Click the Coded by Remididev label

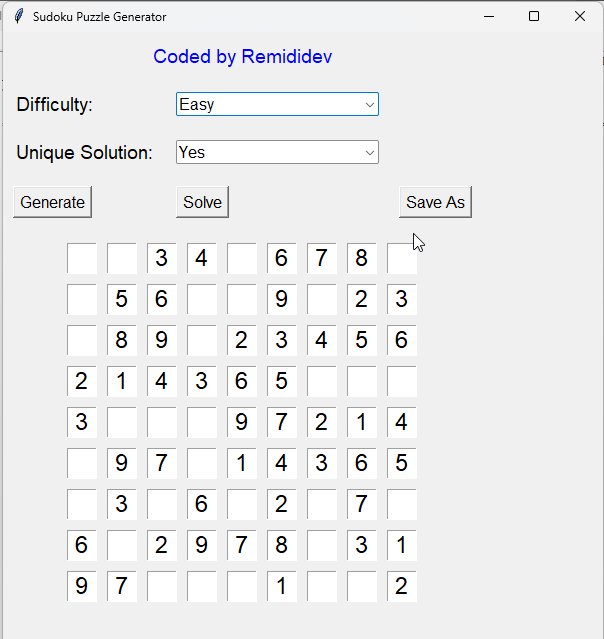click(x=242, y=57)
